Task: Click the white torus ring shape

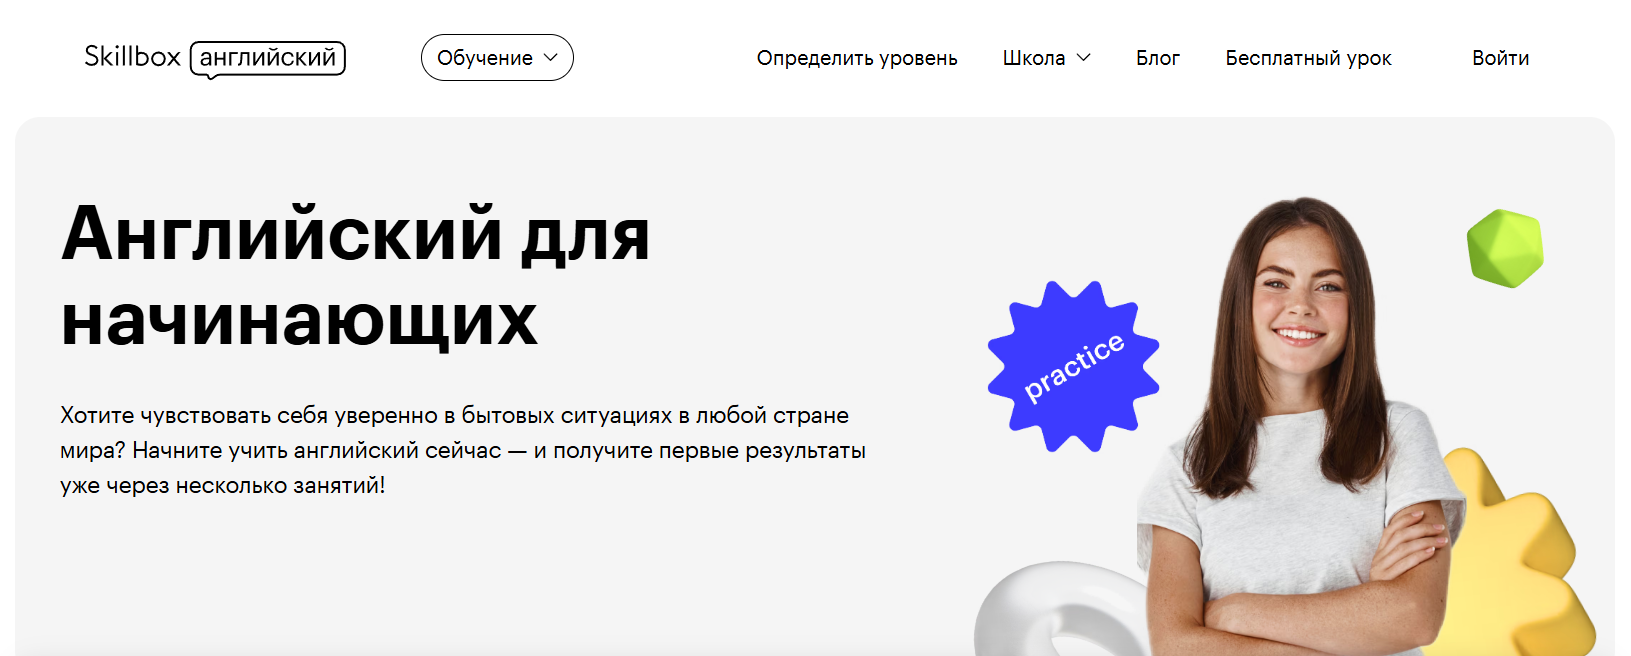Action: 1060,610
